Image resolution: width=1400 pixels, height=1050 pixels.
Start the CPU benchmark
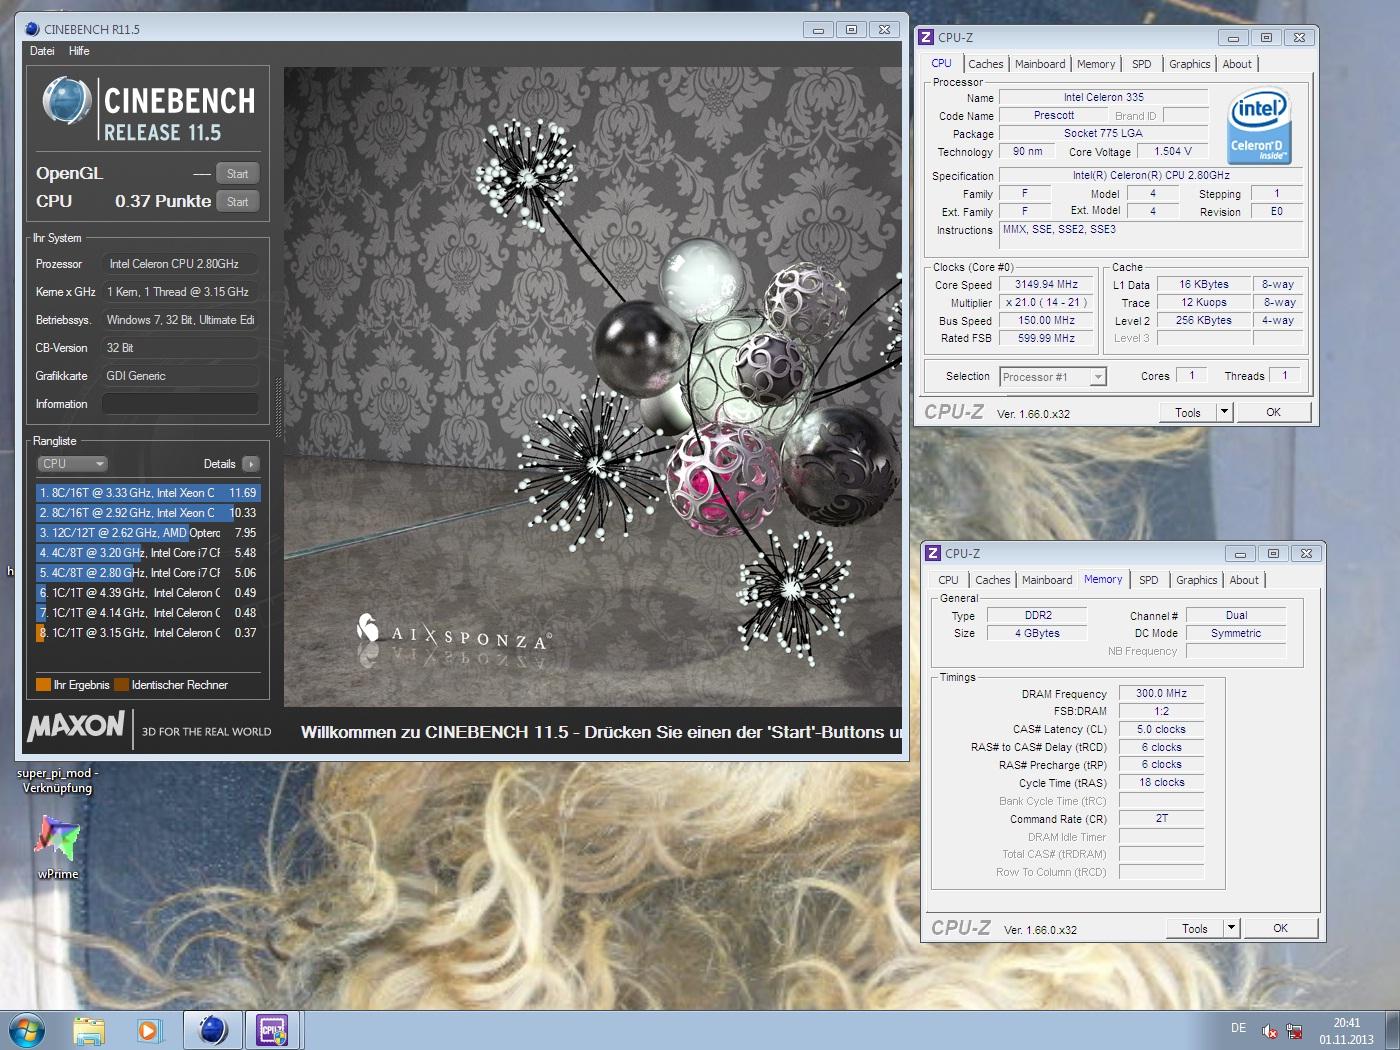click(237, 202)
